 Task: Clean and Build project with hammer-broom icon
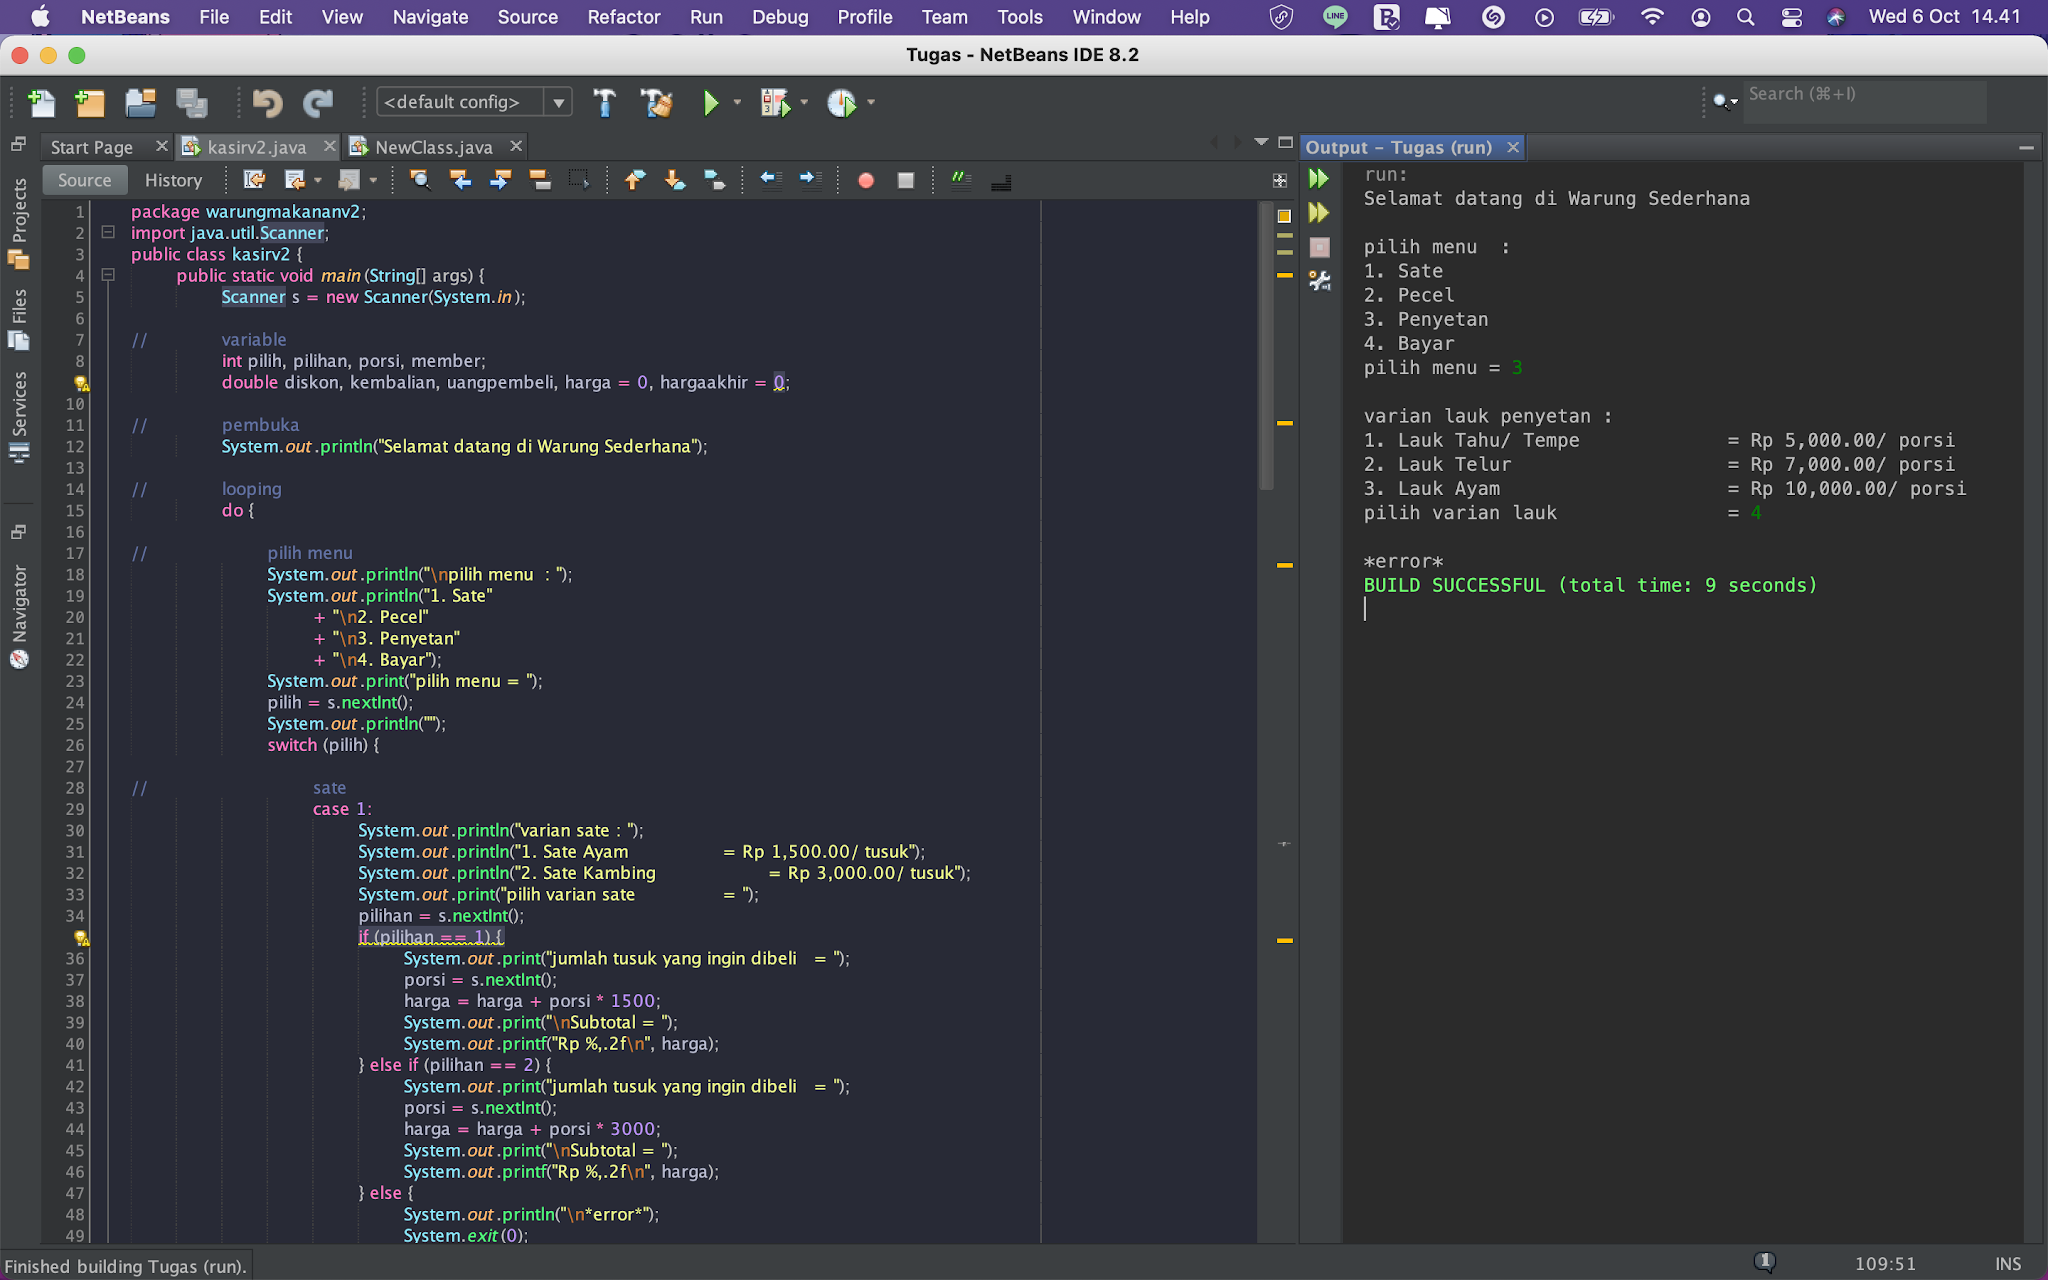pos(656,102)
